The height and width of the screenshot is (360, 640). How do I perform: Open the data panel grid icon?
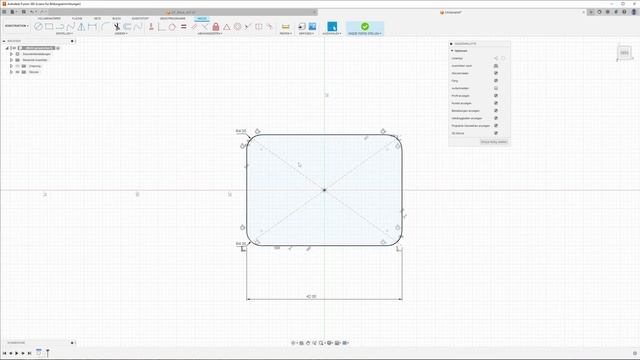4,12
